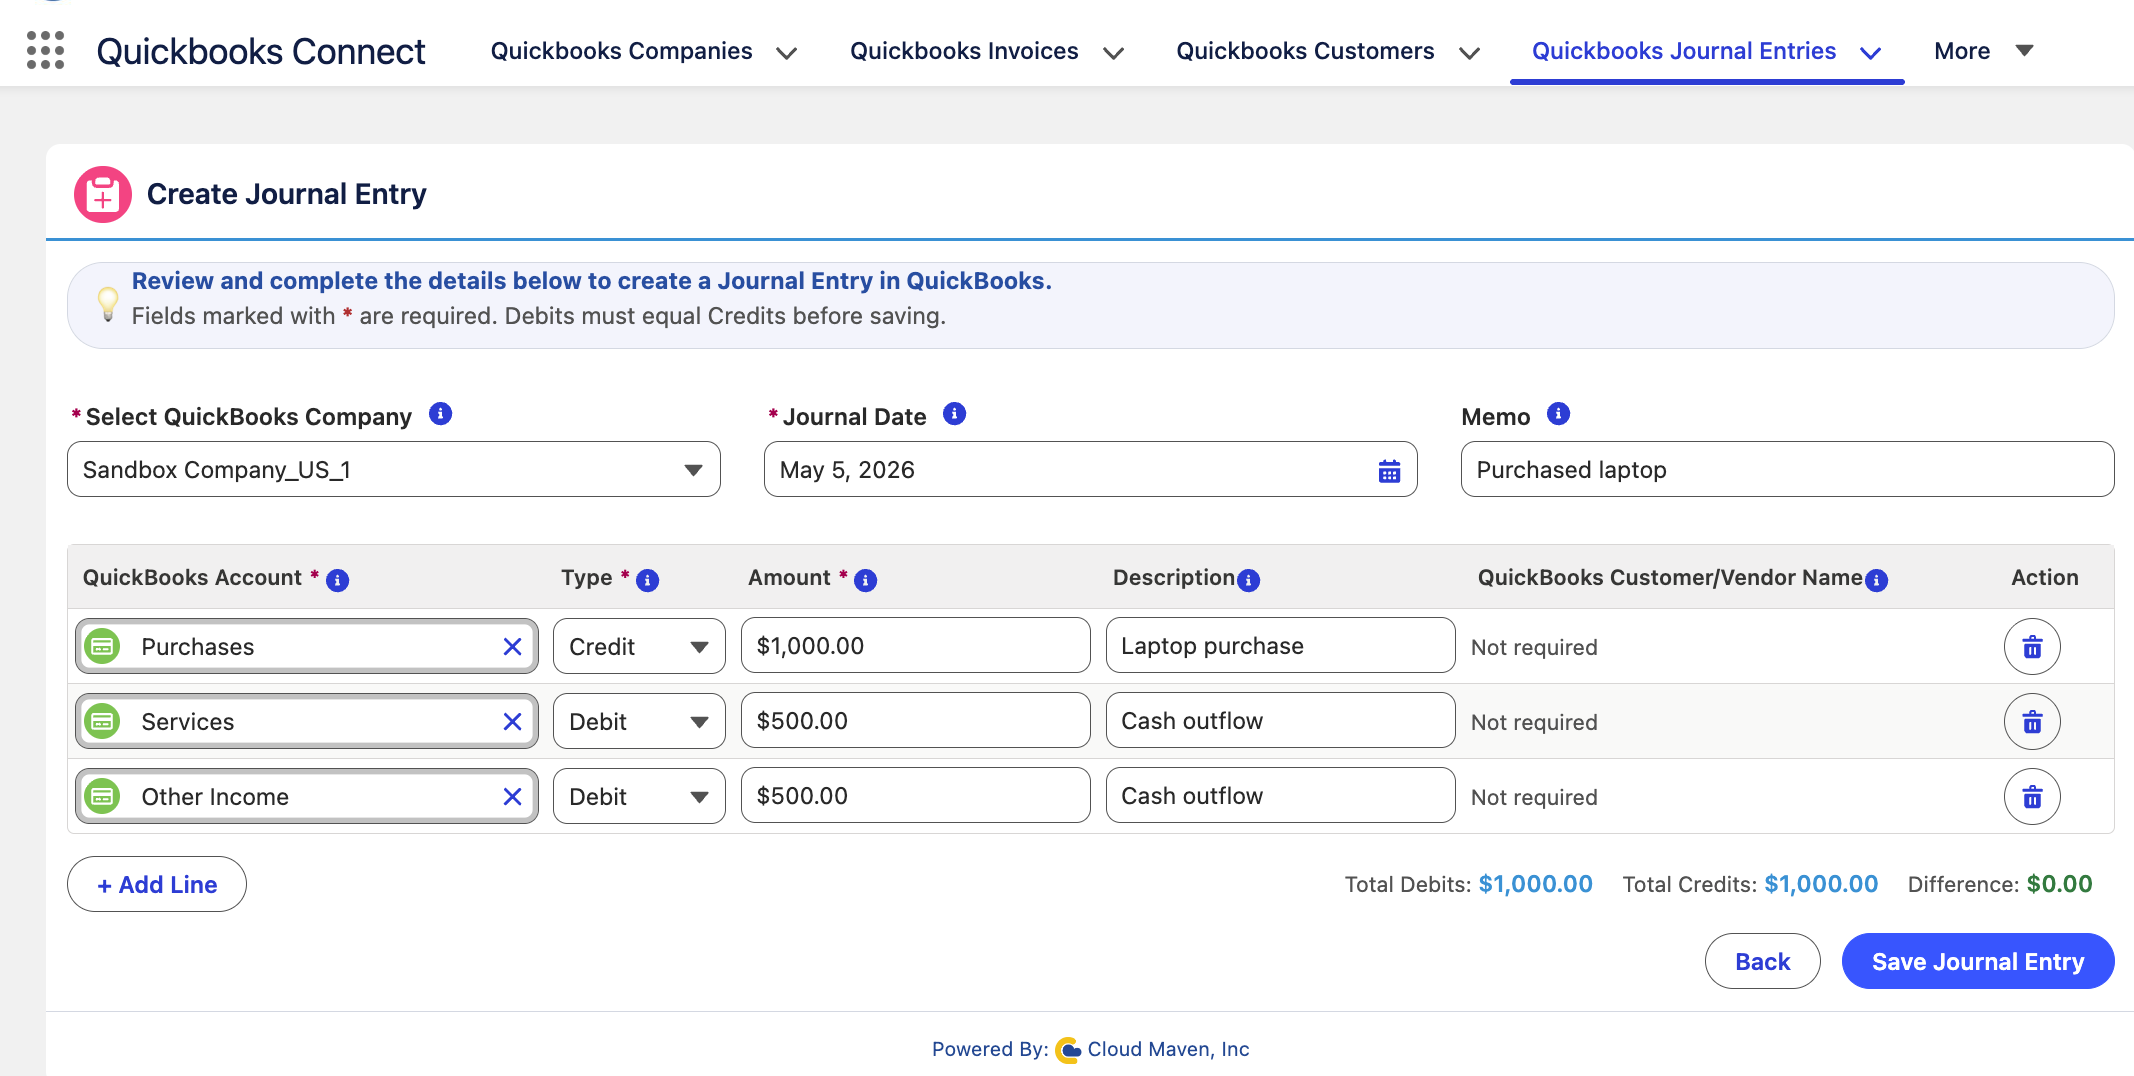
Task: Click the Services account lookup field
Action: point(307,722)
